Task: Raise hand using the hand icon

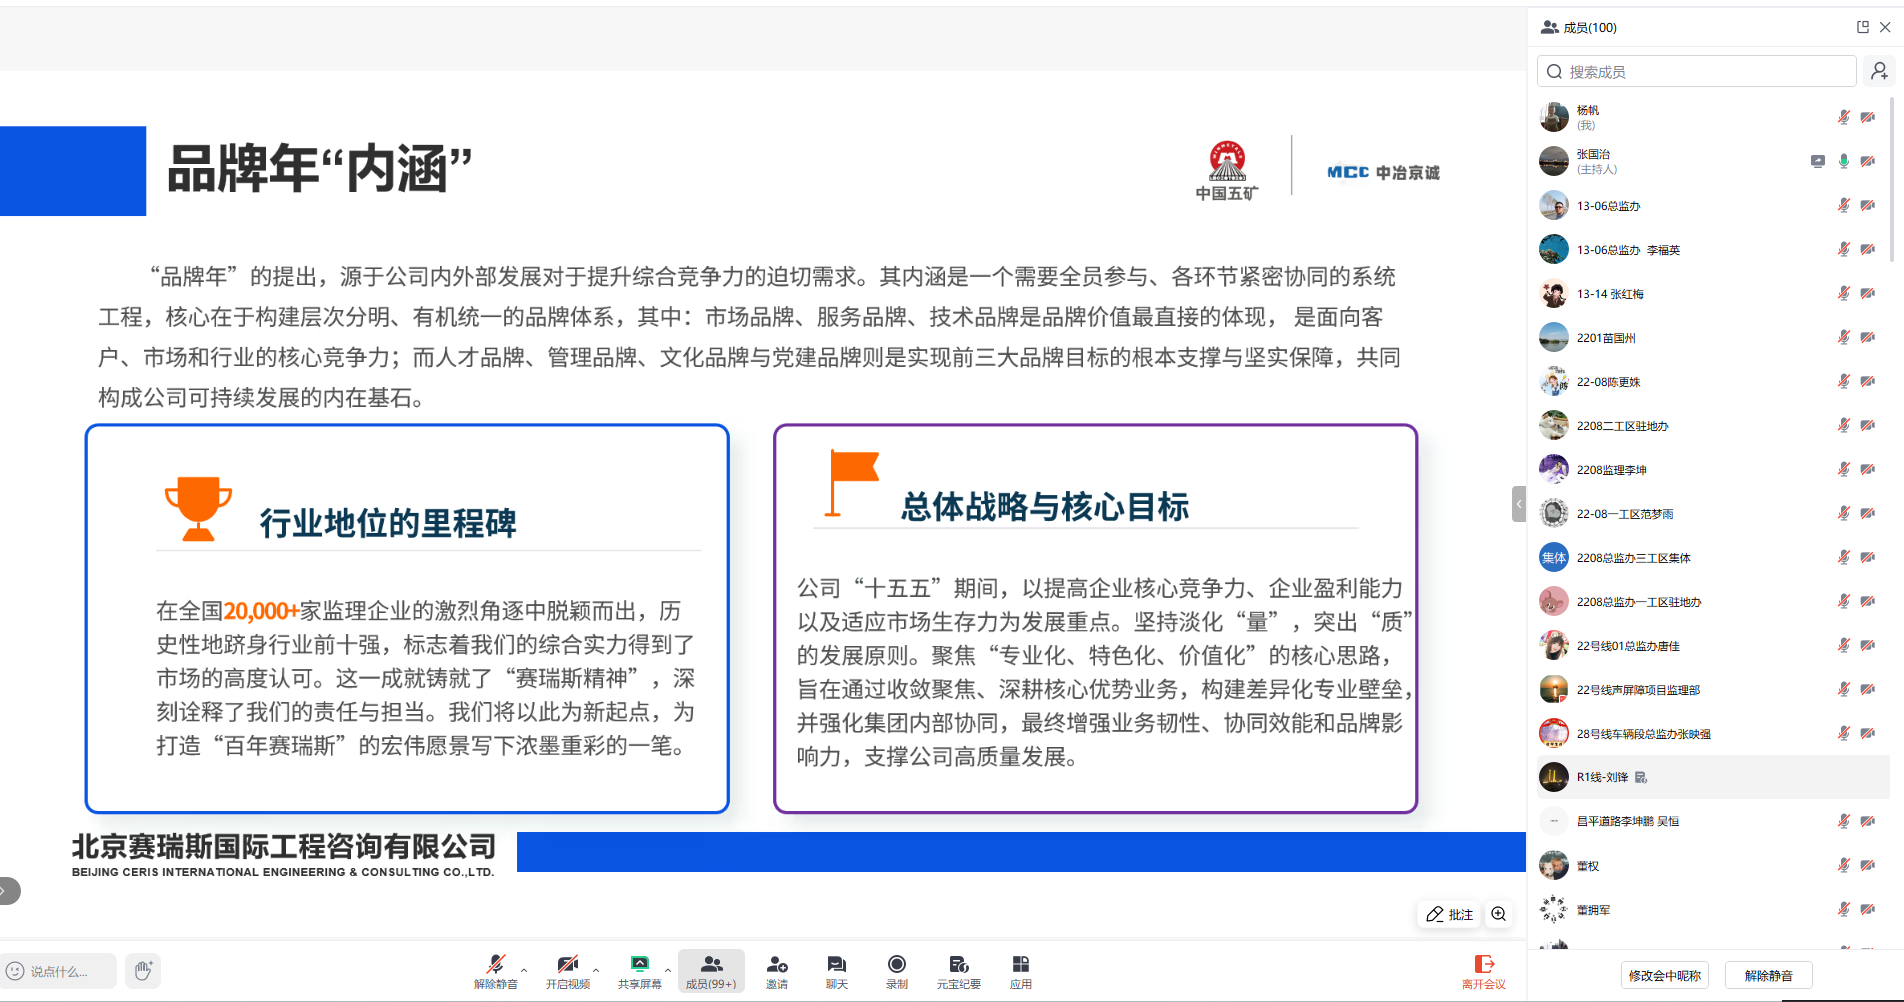Action: point(143,970)
